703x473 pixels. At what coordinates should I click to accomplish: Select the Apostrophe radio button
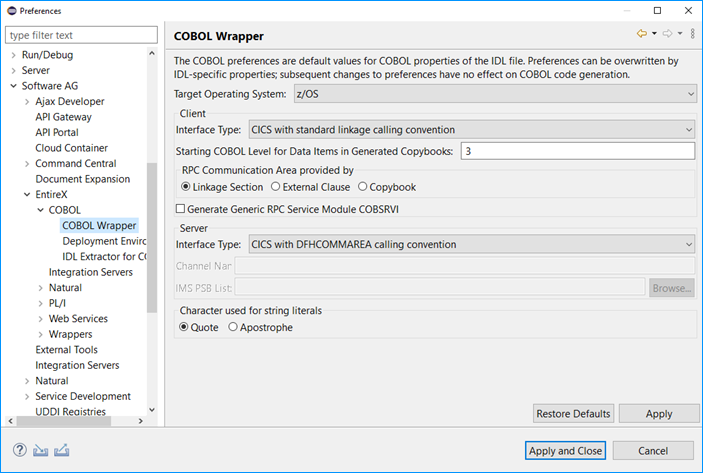[x=233, y=327]
